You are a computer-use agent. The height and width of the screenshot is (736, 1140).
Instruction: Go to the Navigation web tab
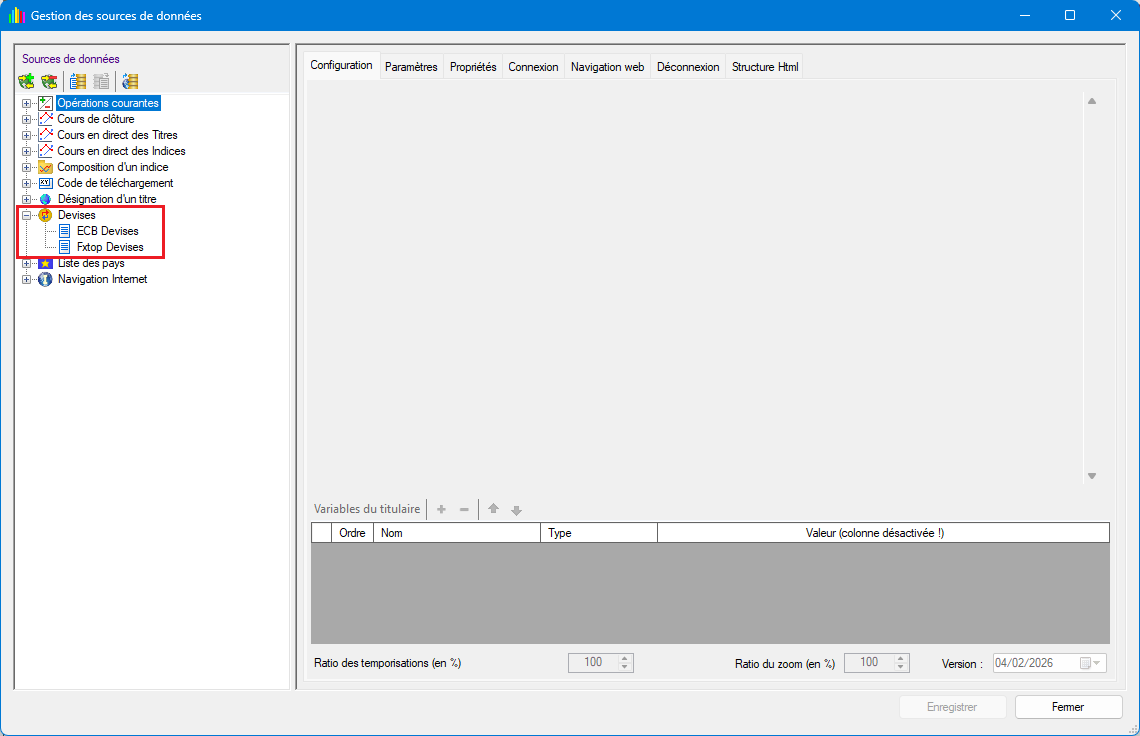[607, 67]
